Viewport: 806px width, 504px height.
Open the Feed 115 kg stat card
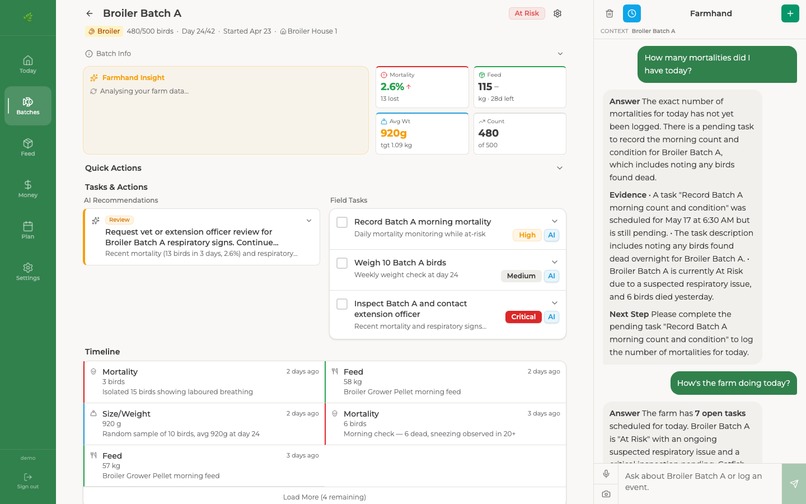[520, 87]
